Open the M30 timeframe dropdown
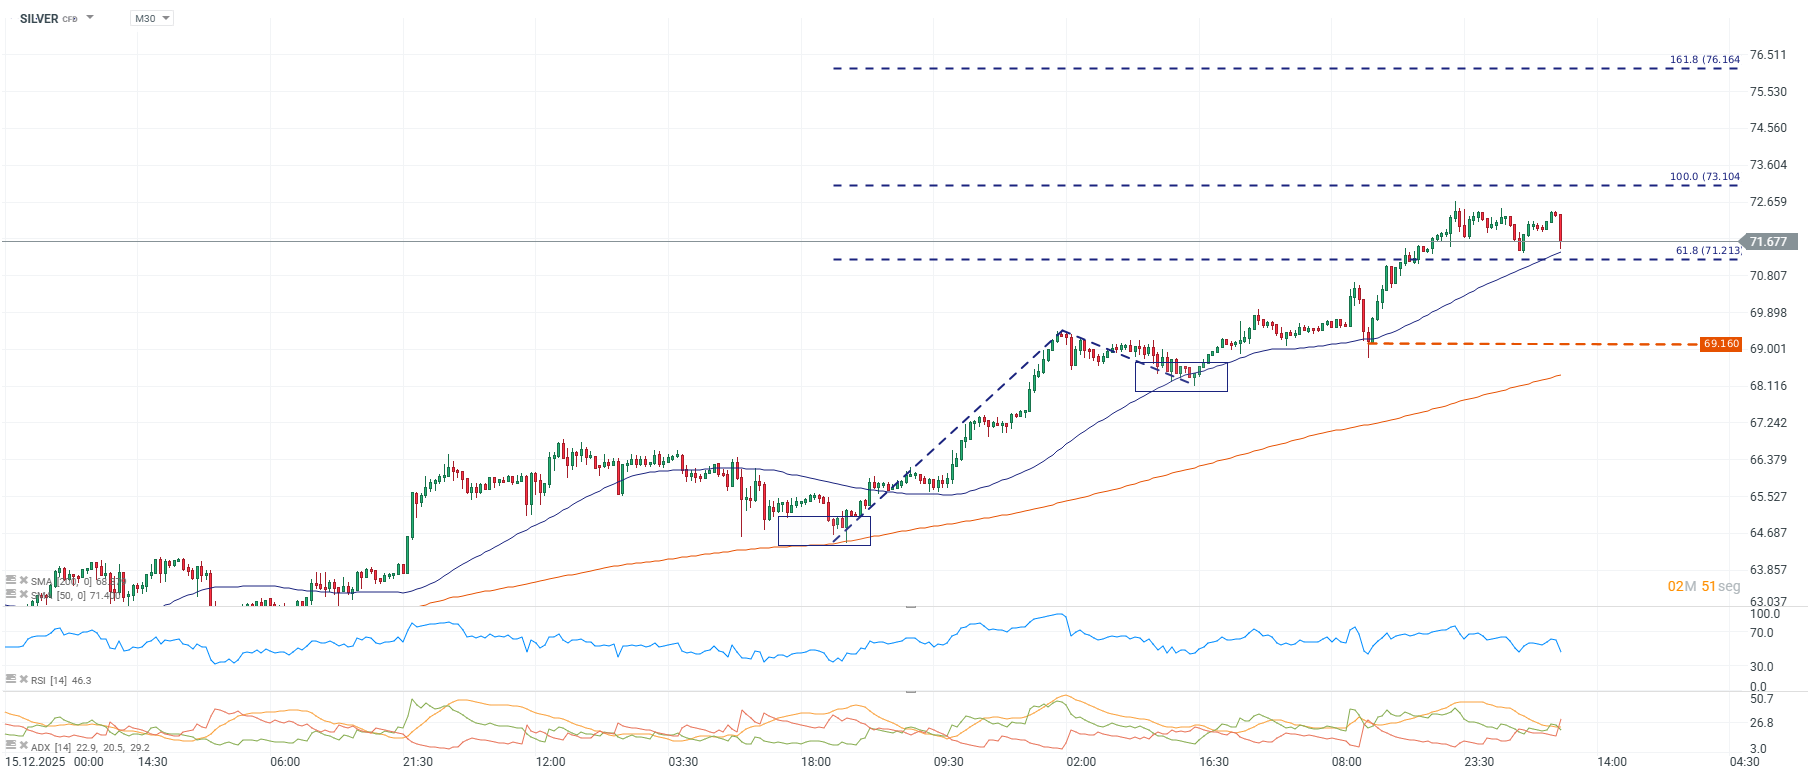Screen dimensions: 1810x779 pos(152,18)
